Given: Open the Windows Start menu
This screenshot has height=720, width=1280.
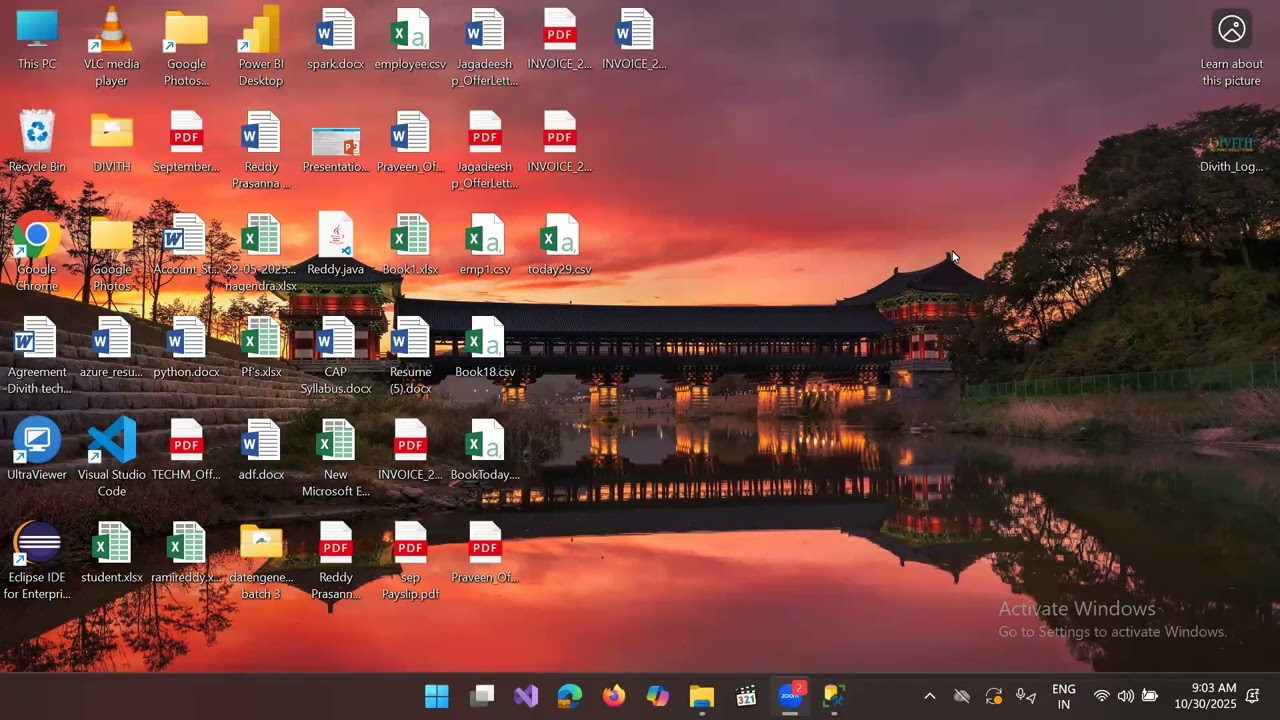Looking at the screenshot, I should (x=437, y=697).
